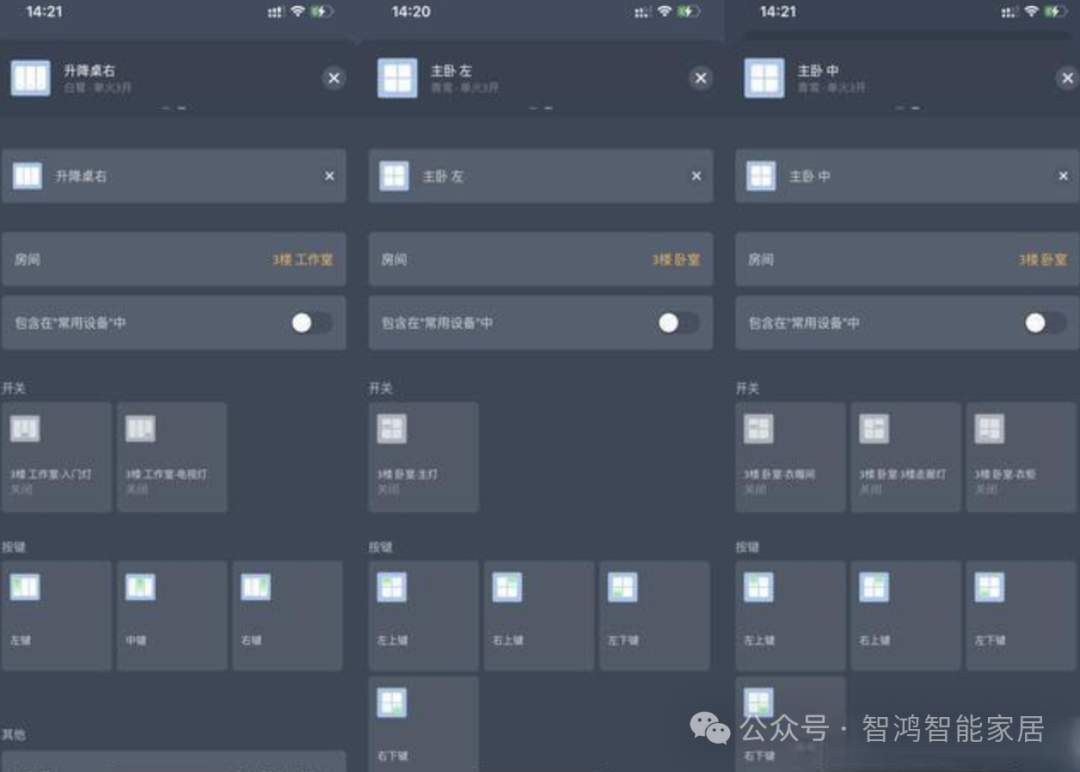Tap the 主卧 左 device icon in header

[397, 77]
